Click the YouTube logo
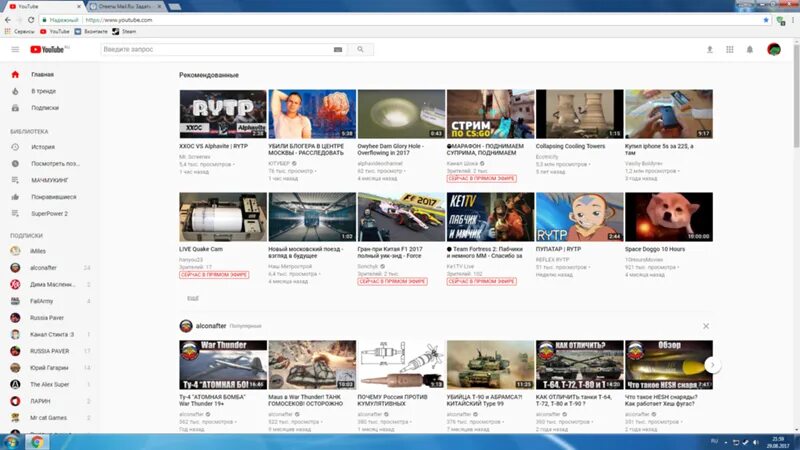The height and width of the screenshot is (450, 800). [x=49, y=49]
